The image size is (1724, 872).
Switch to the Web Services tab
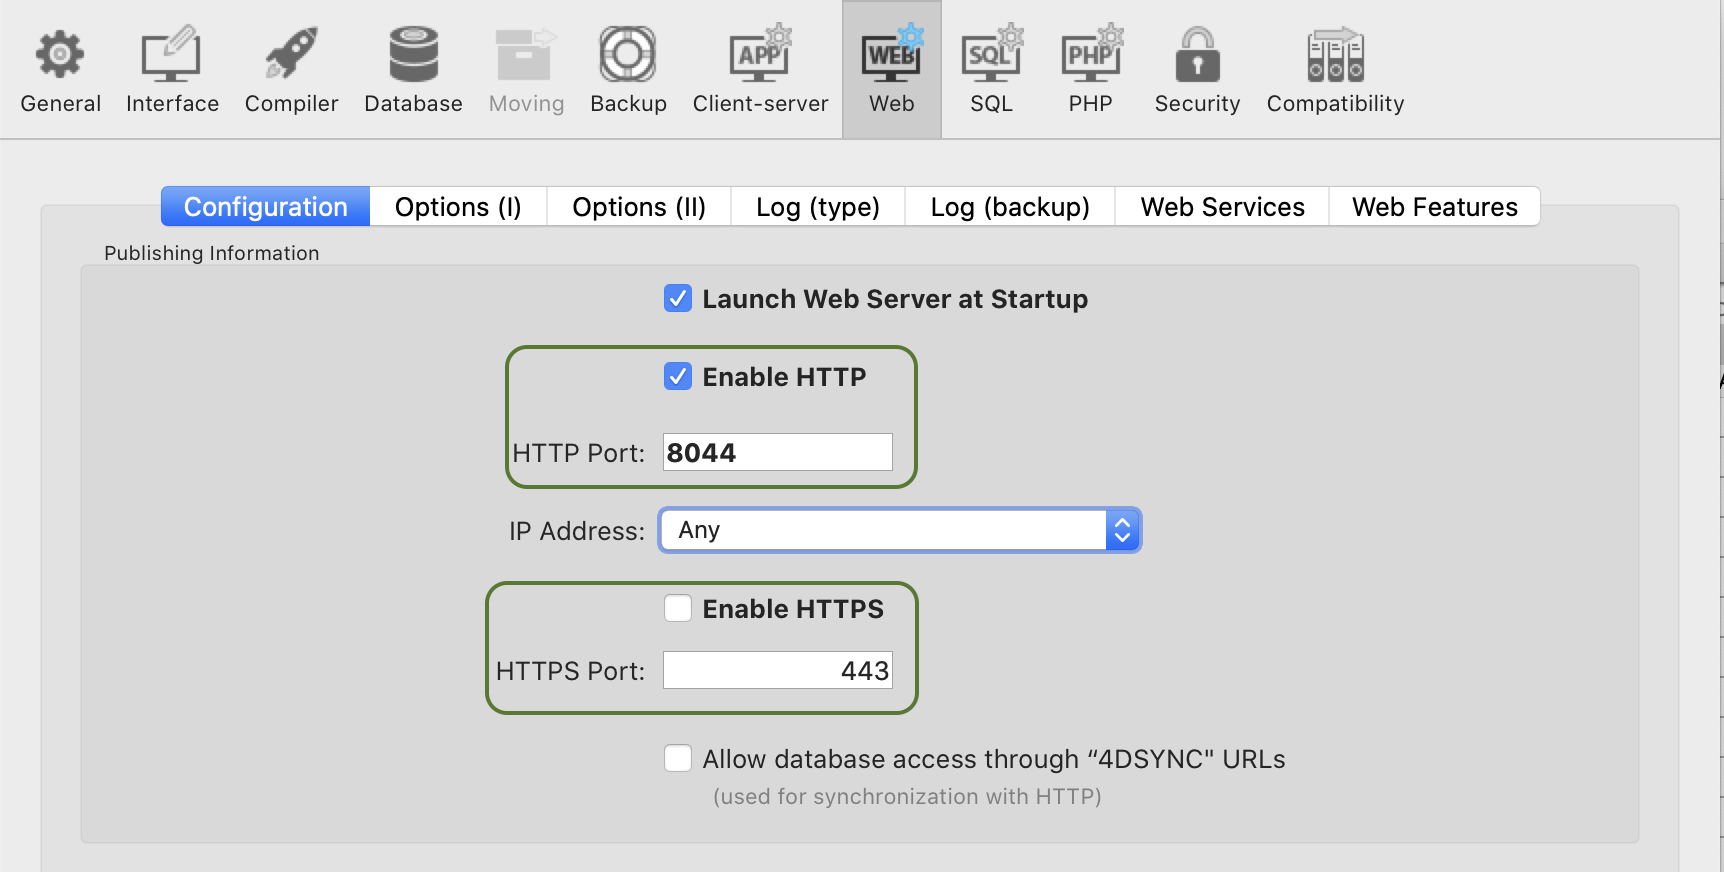[1222, 207]
